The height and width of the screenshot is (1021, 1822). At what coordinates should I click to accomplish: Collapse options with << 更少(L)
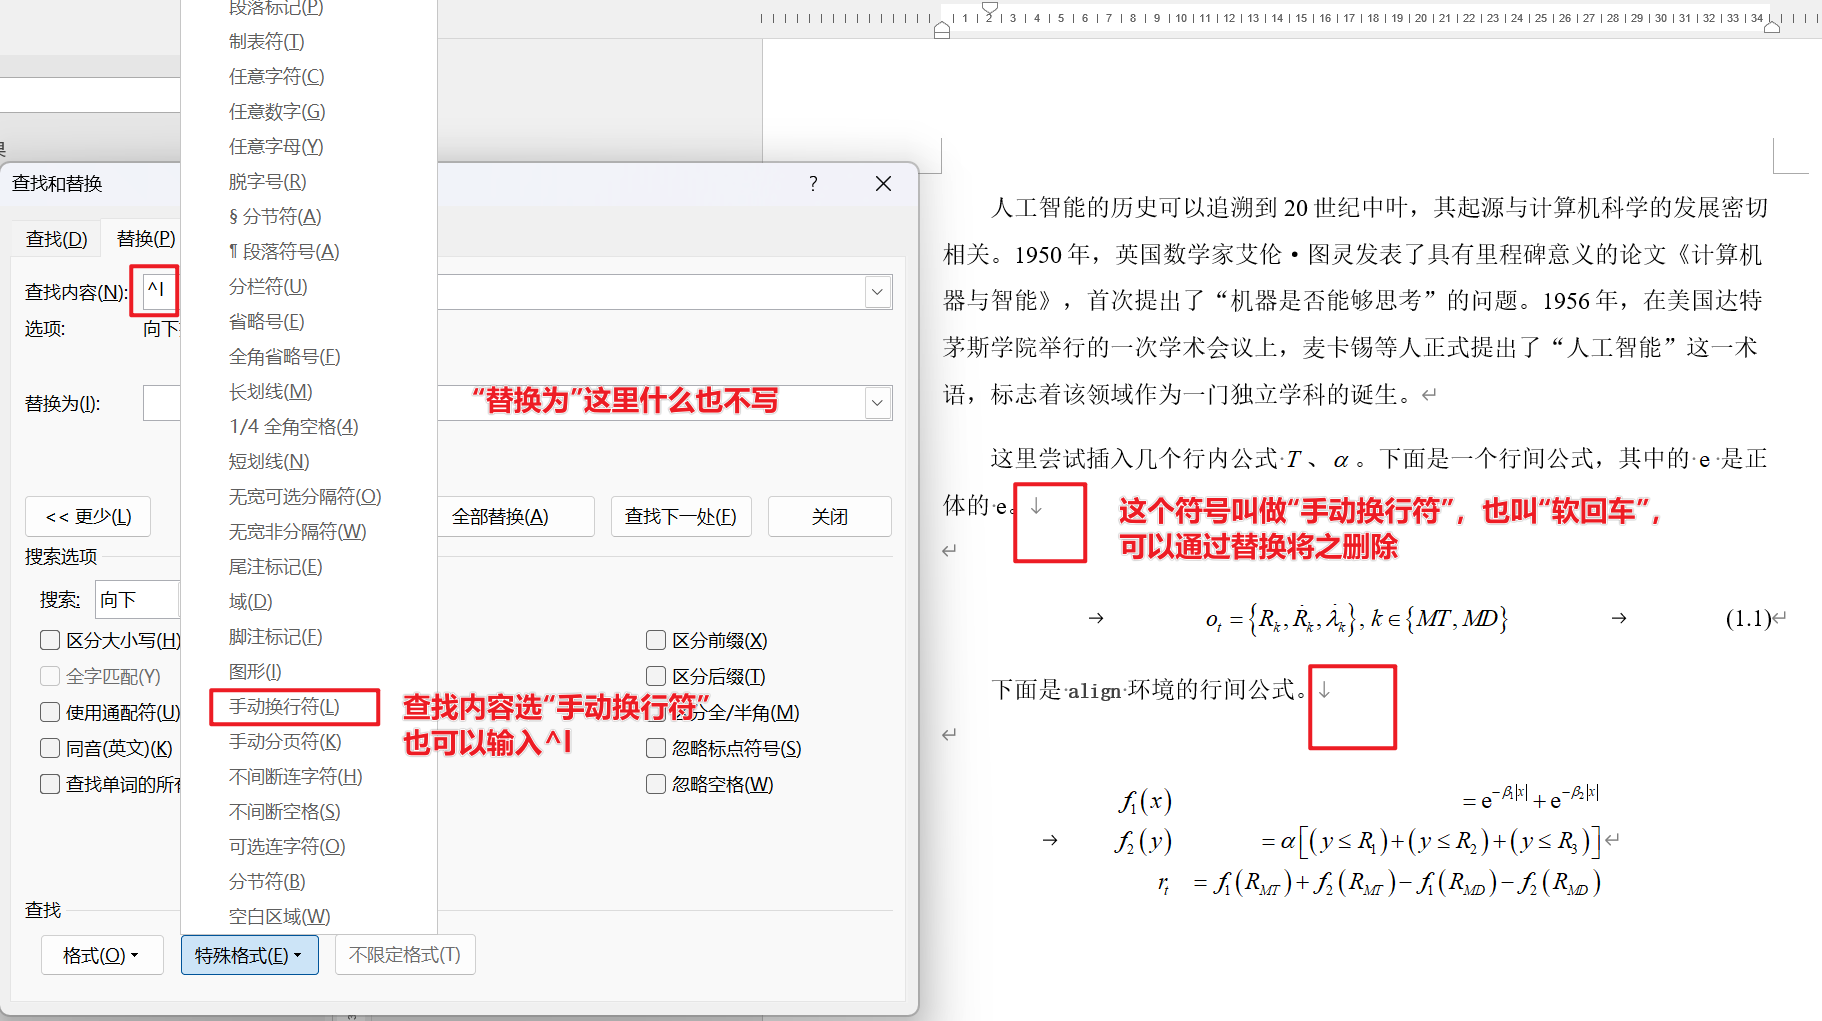pyautogui.click(x=88, y=517)
